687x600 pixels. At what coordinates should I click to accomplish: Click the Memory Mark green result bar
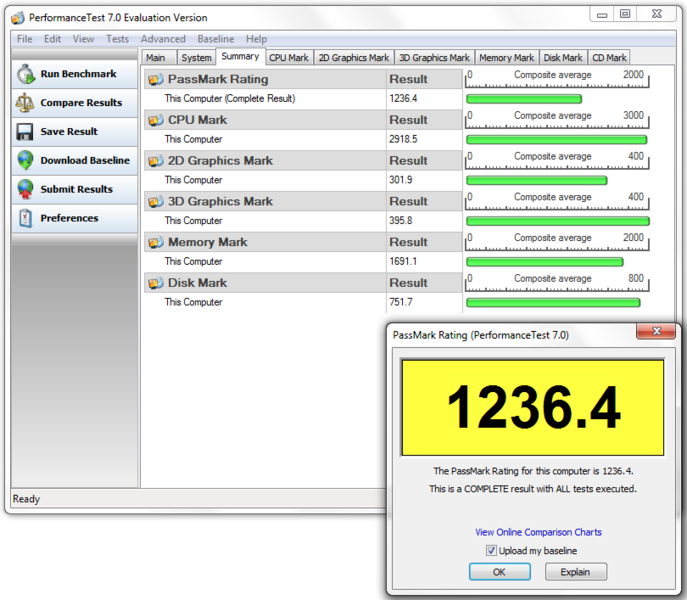[x=545, y=262]
